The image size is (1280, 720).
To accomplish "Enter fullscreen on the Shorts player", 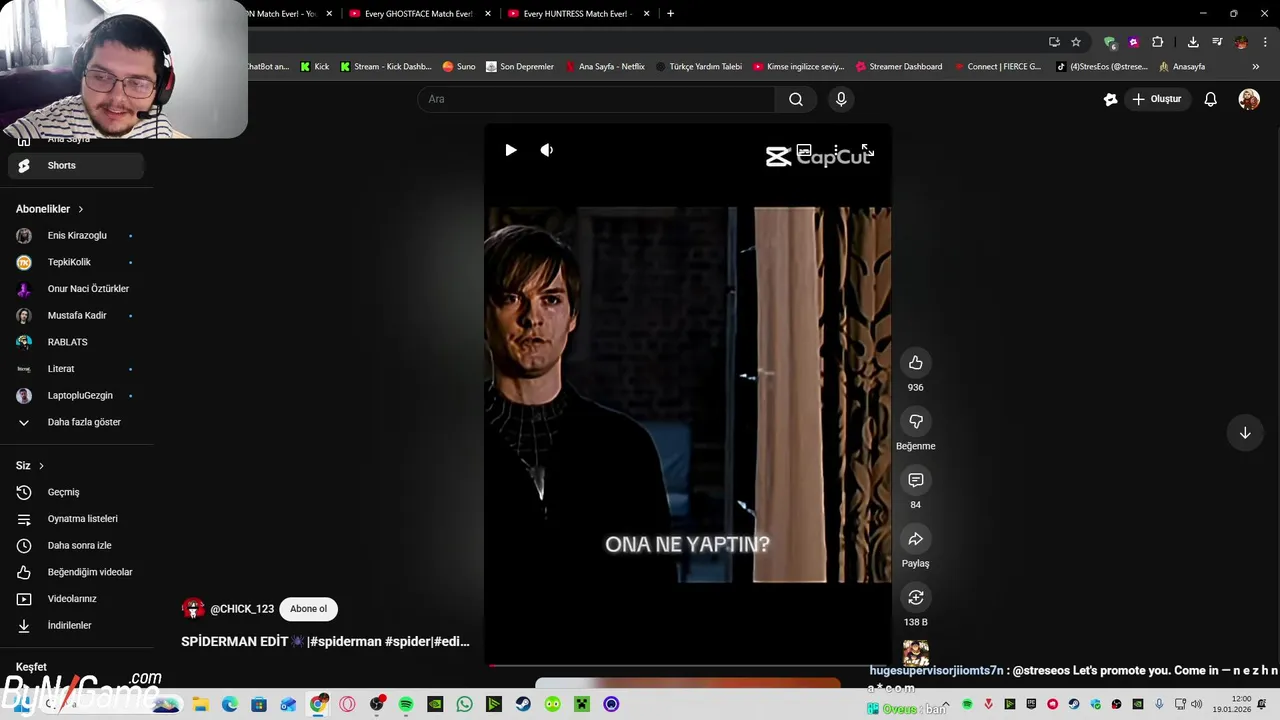I will [867, 151].
